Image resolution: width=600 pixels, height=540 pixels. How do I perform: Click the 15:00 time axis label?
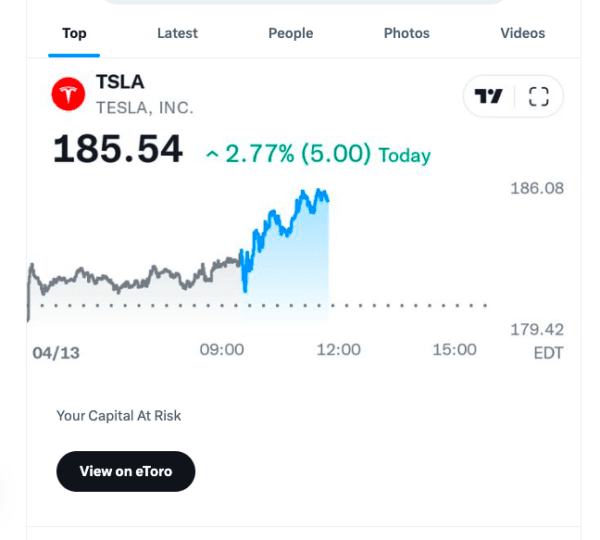click(x=454, y=350)
